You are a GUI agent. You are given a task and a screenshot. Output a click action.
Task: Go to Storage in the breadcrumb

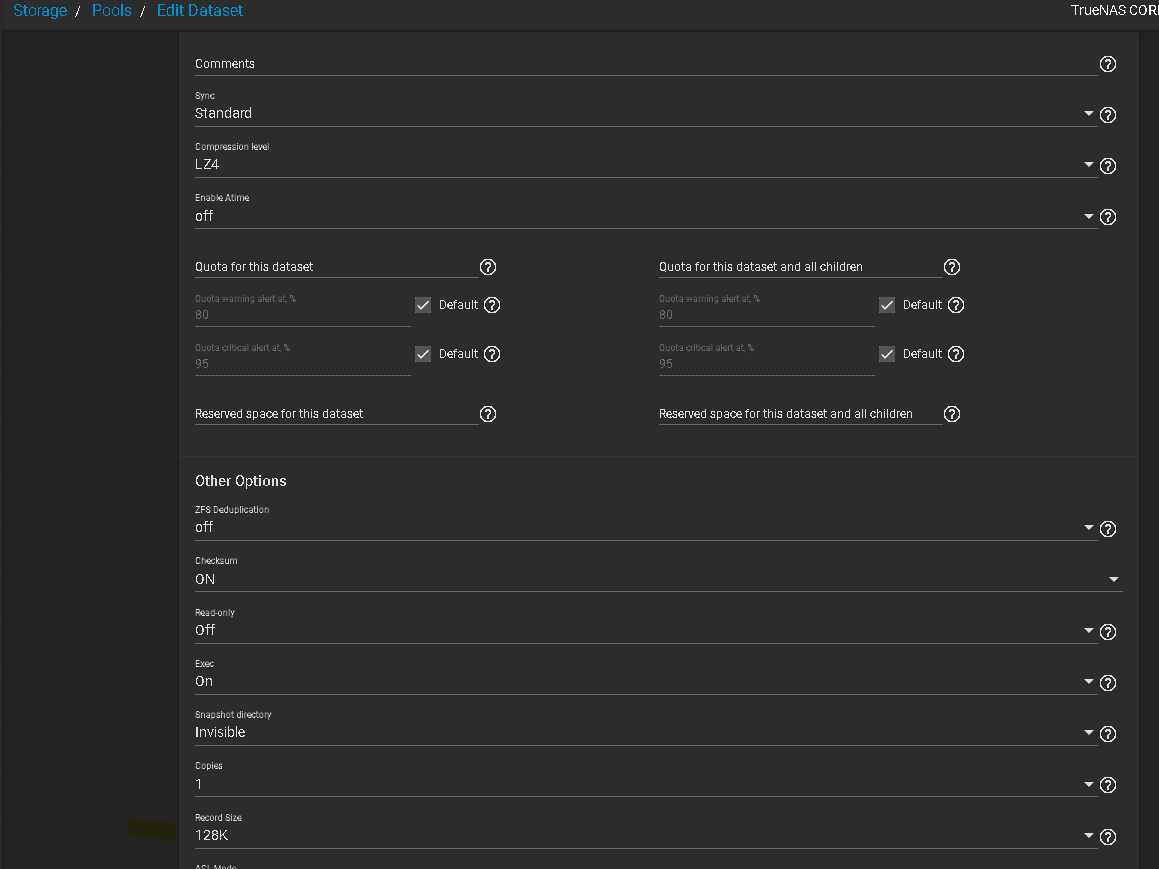coord(40,11)
